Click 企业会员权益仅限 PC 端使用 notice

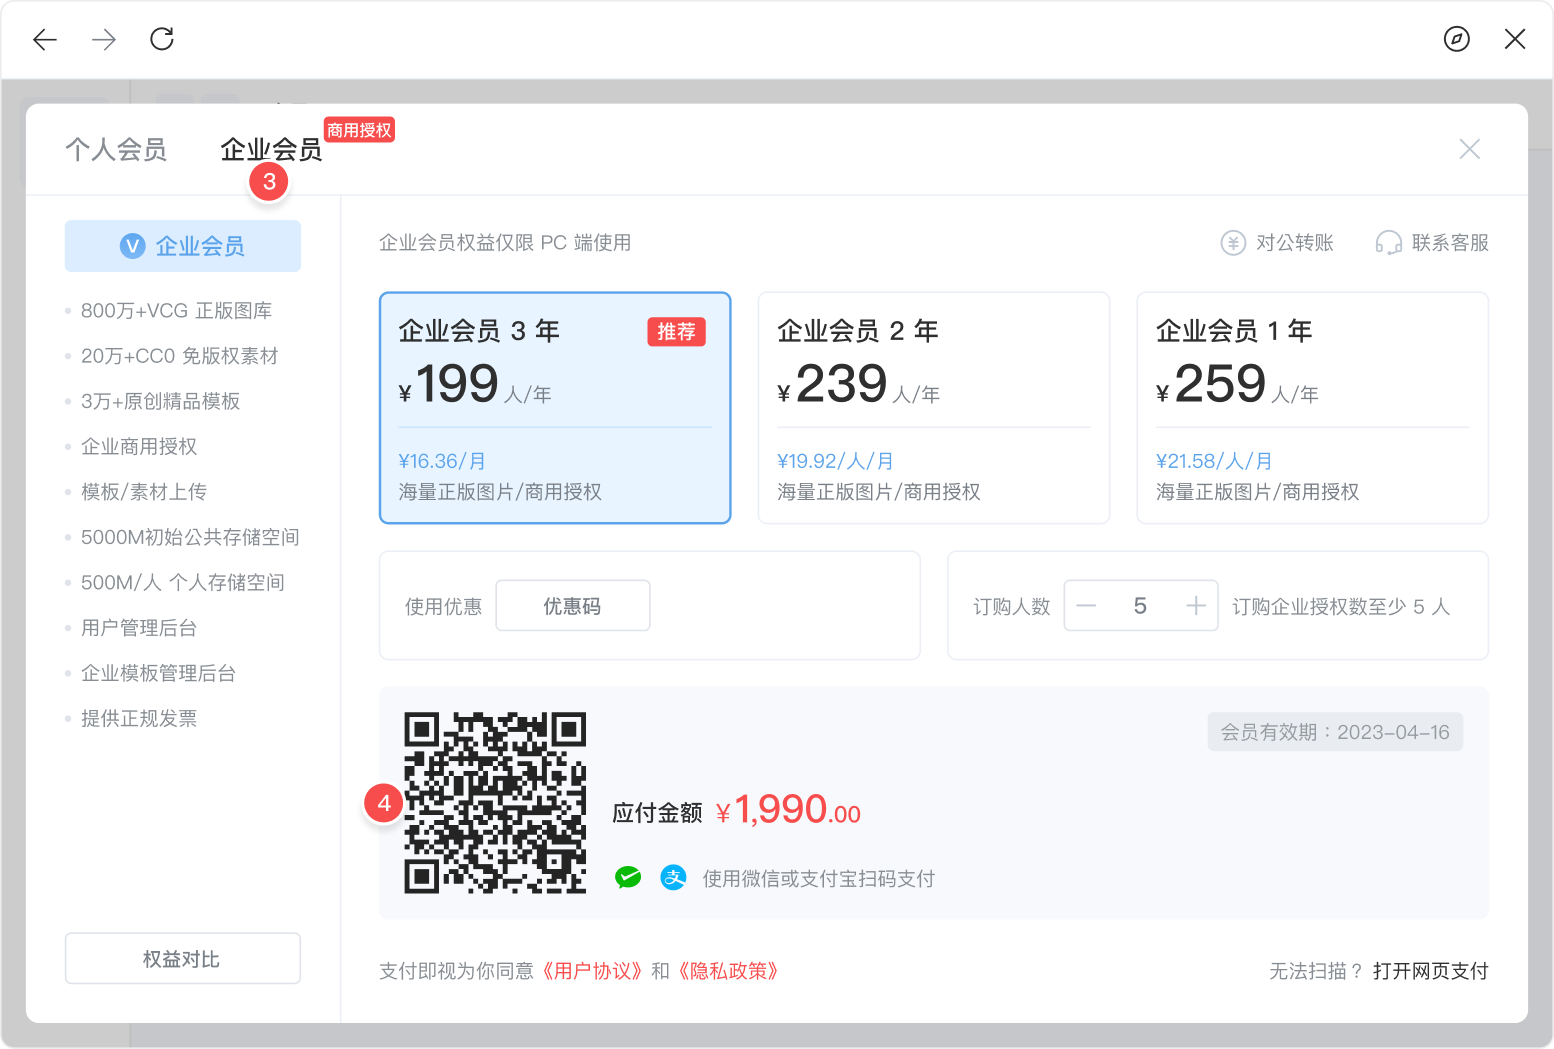pos(505,243)
